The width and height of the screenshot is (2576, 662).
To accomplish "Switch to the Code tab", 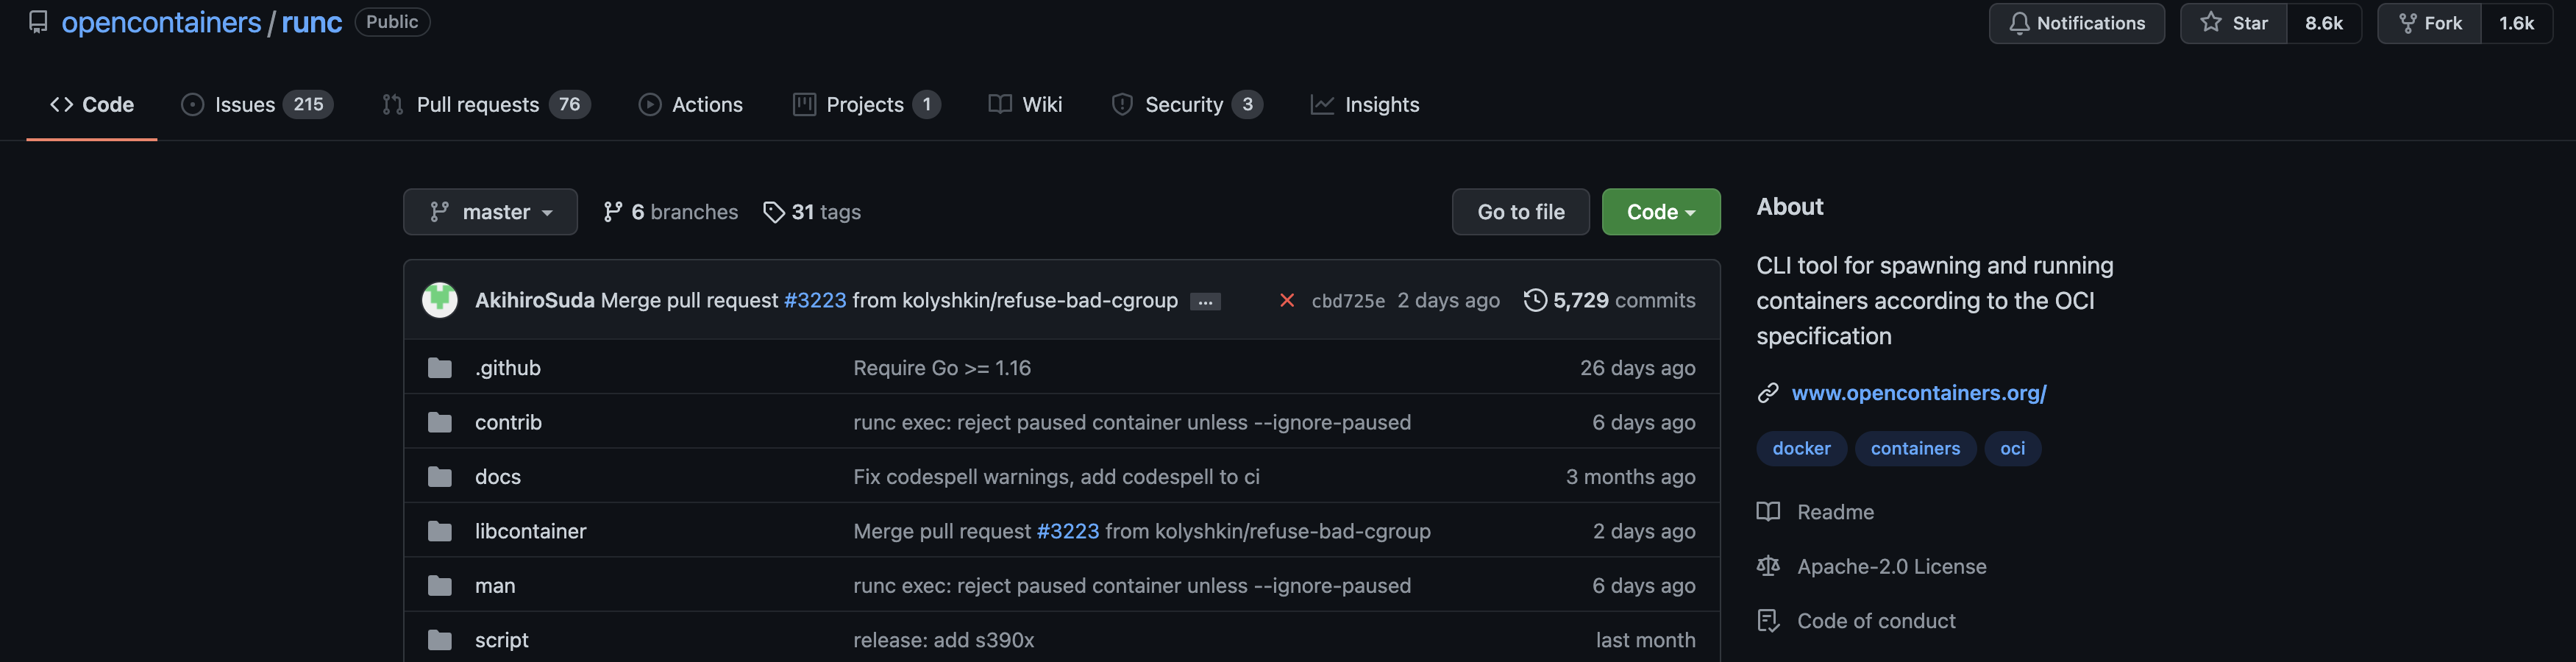I will coord(92,104).
